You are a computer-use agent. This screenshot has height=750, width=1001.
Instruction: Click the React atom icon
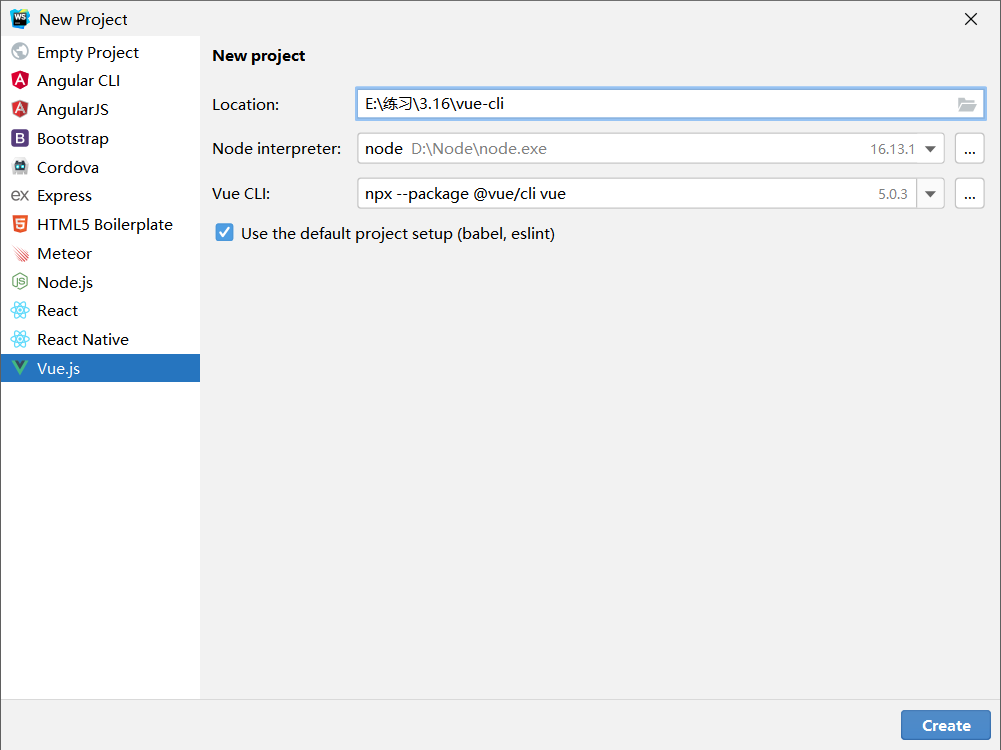(x=20, y=311)
